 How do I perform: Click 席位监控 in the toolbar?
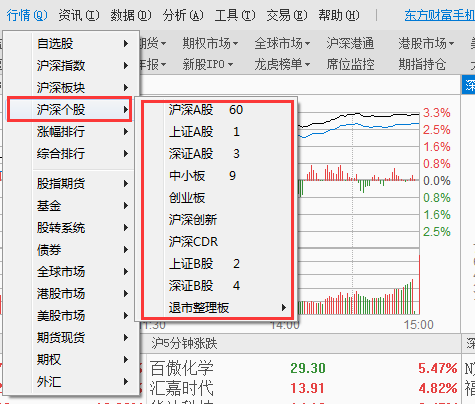click(350, 64)
